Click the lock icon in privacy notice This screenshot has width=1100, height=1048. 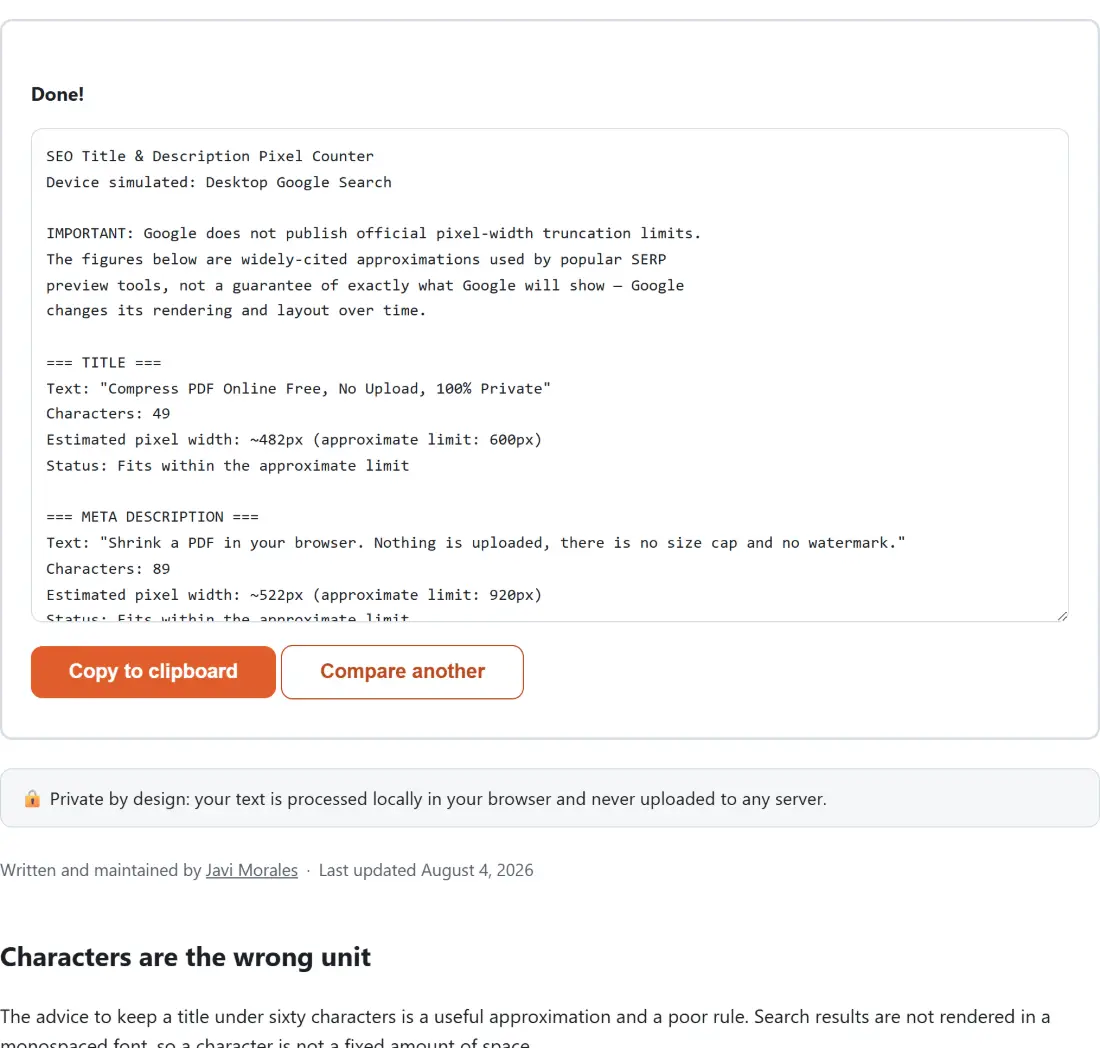pyautogui.click(x=32, y=799)
